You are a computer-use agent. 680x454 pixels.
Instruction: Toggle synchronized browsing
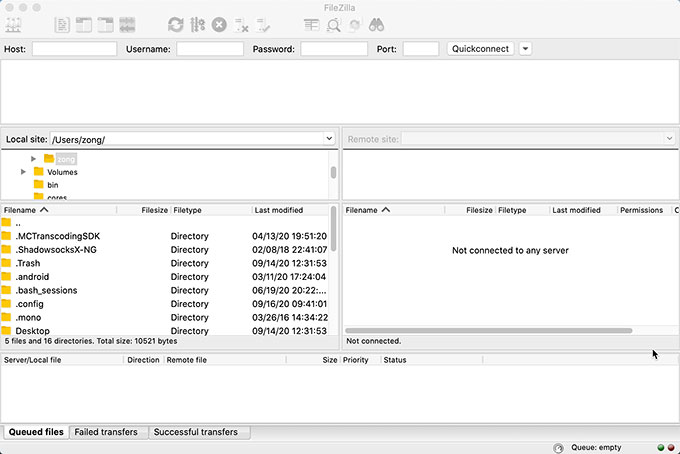click(355, 25)
